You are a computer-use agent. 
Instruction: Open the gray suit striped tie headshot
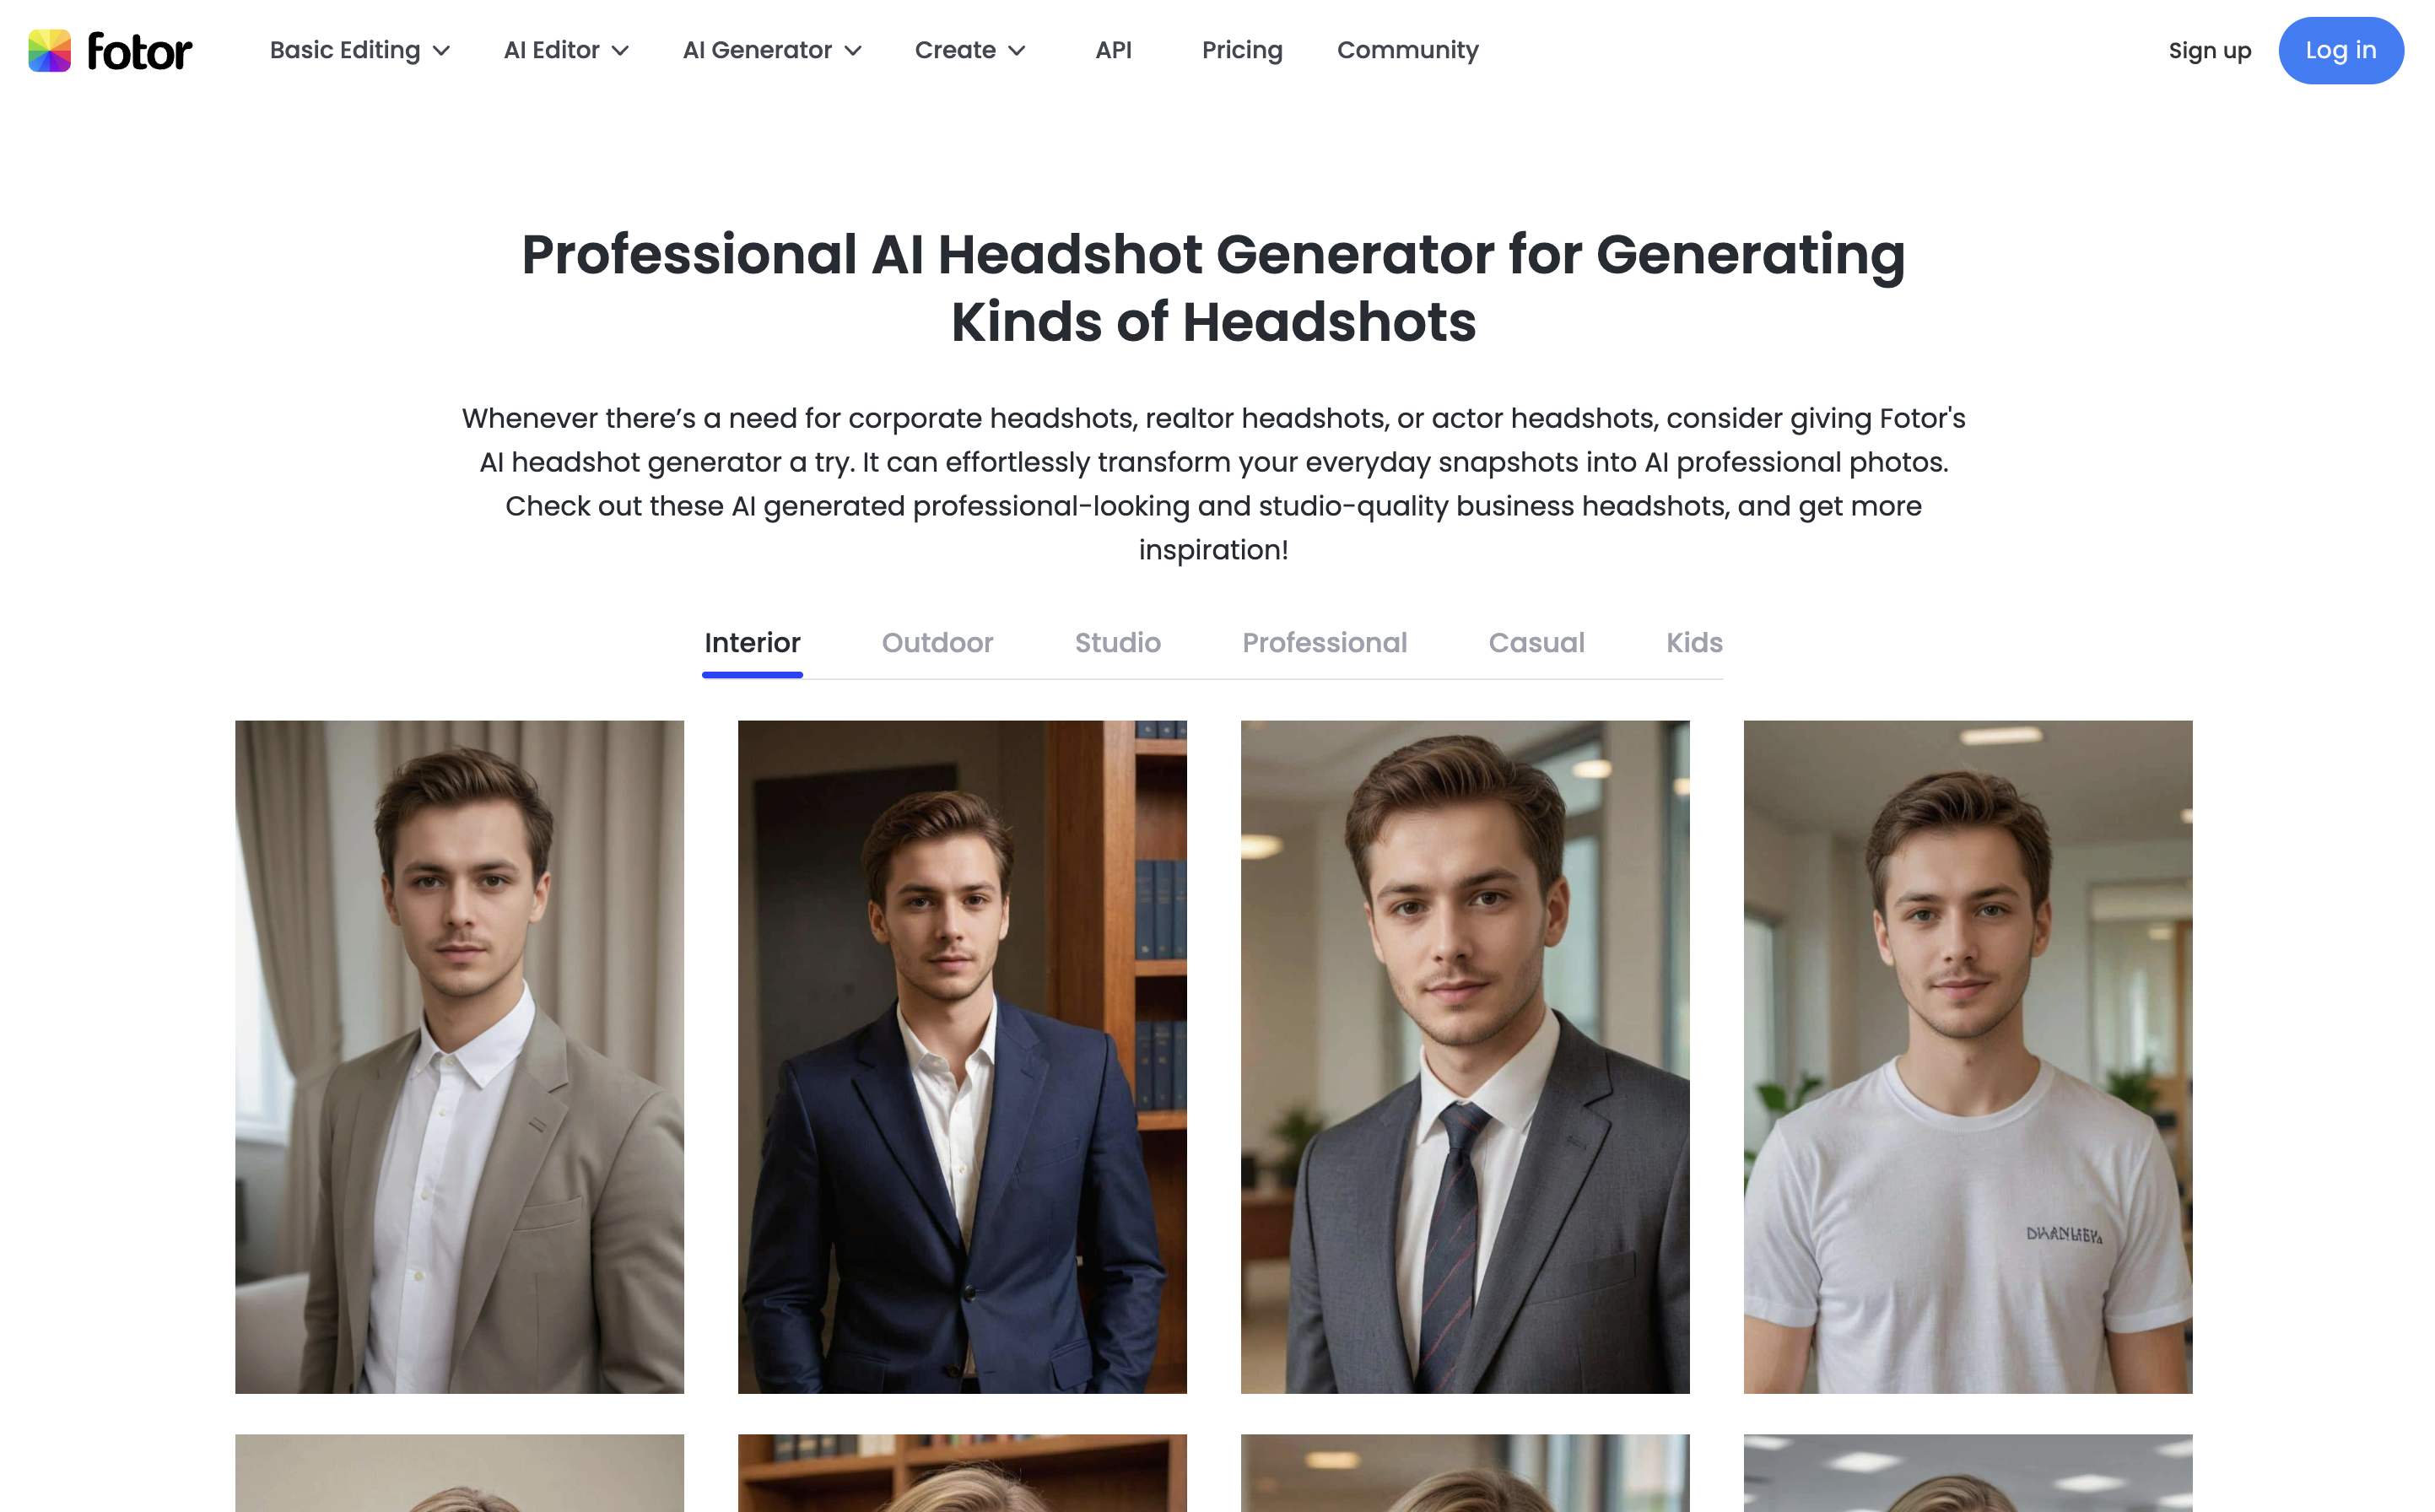(x=1465, y=1057)
